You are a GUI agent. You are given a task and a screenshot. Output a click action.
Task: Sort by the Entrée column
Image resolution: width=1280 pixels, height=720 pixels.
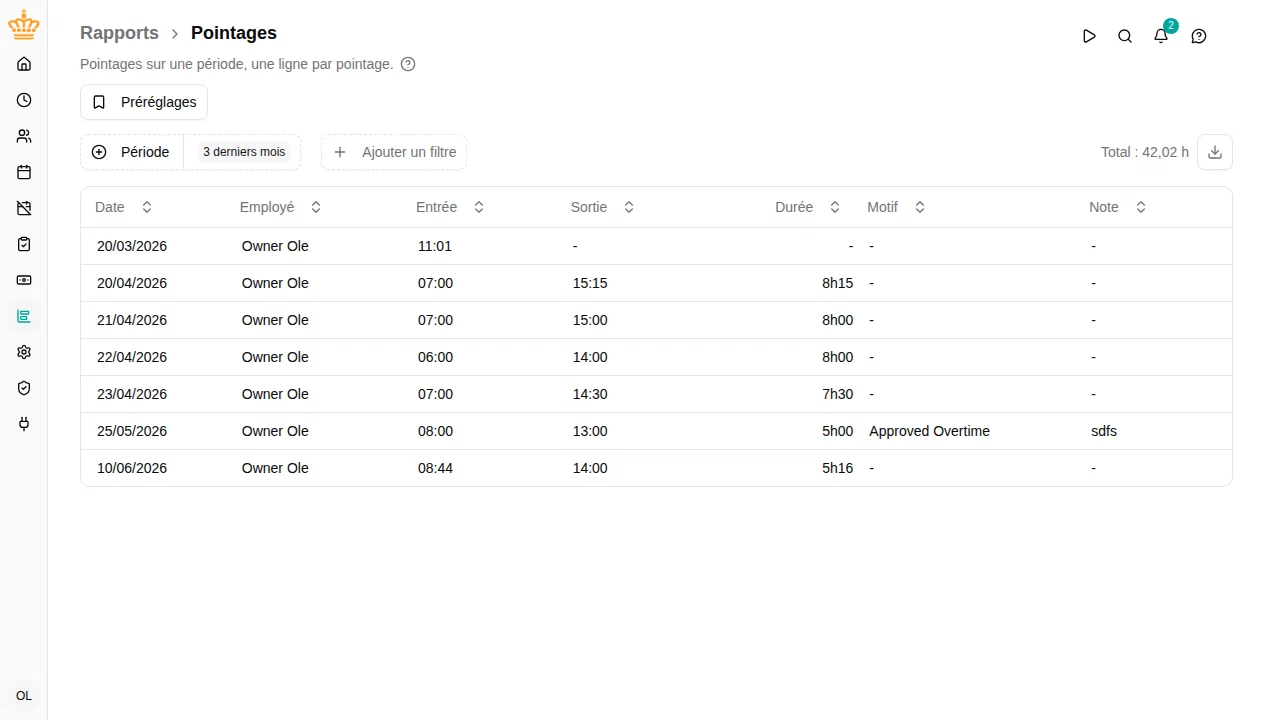(450, 207)
